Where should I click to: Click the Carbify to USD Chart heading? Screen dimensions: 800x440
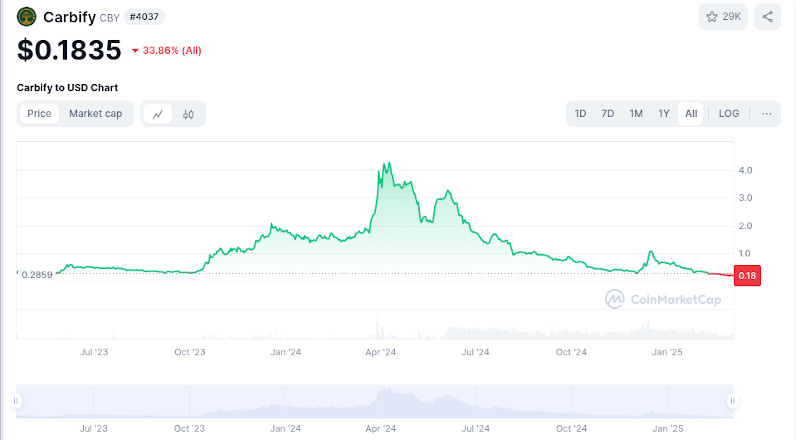click(67, 87)
